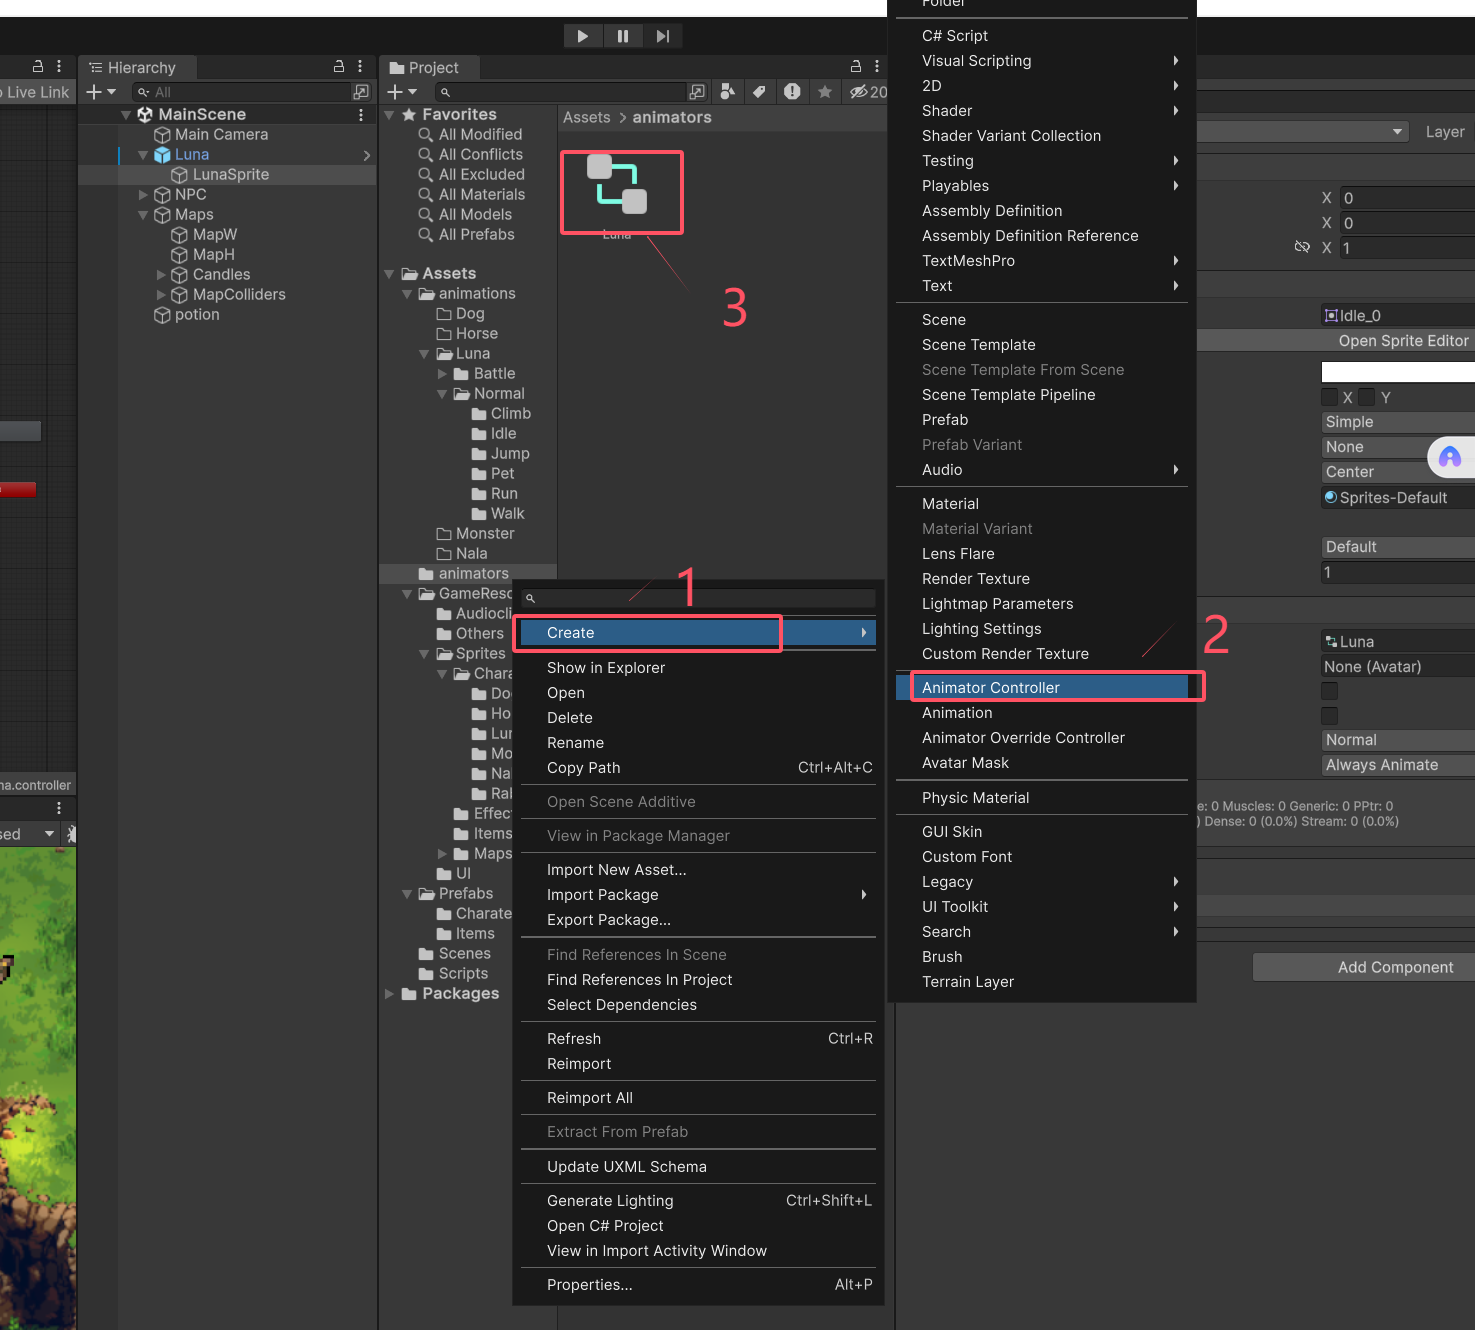Click the Project plus create button
The height and width of the screenshot is (1330, 1475).
tap(402, 92)
